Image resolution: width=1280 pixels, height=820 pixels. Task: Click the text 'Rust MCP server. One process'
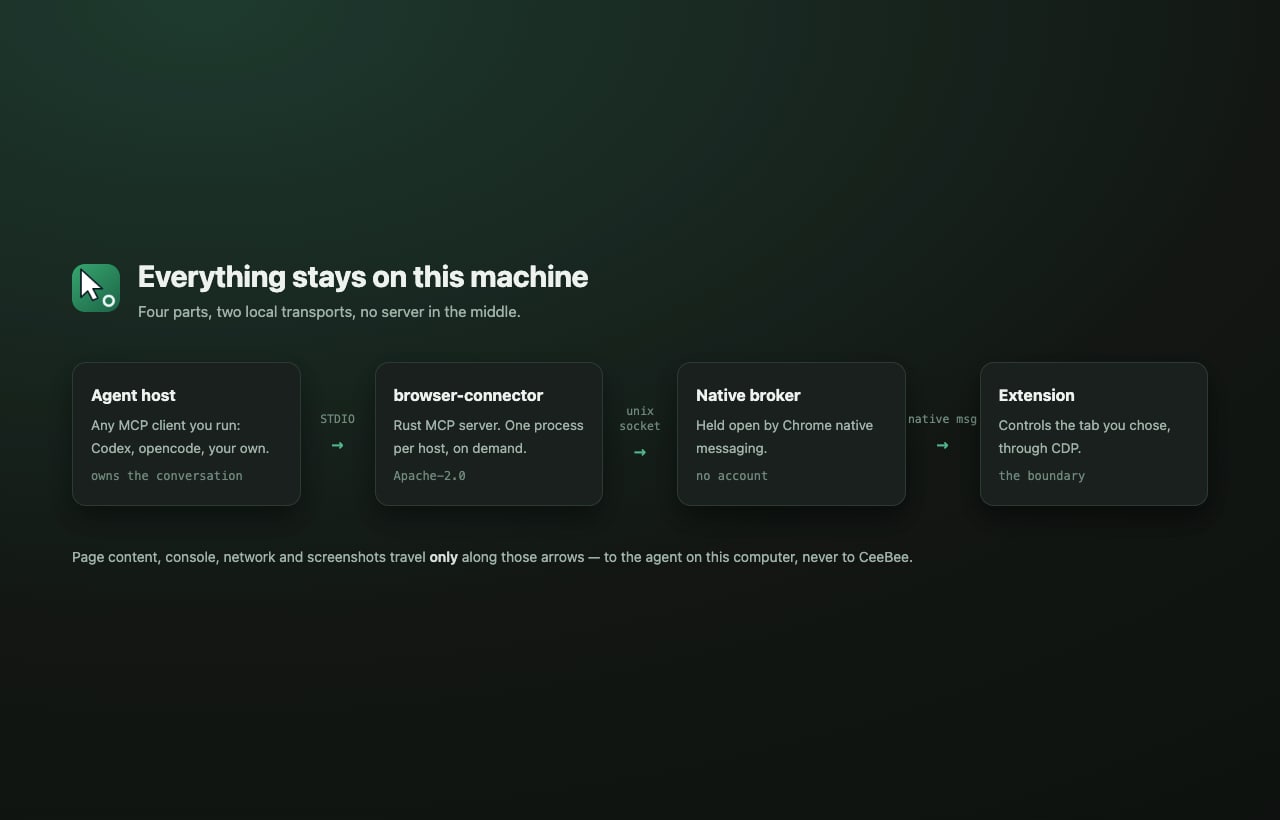coord(488,425)
